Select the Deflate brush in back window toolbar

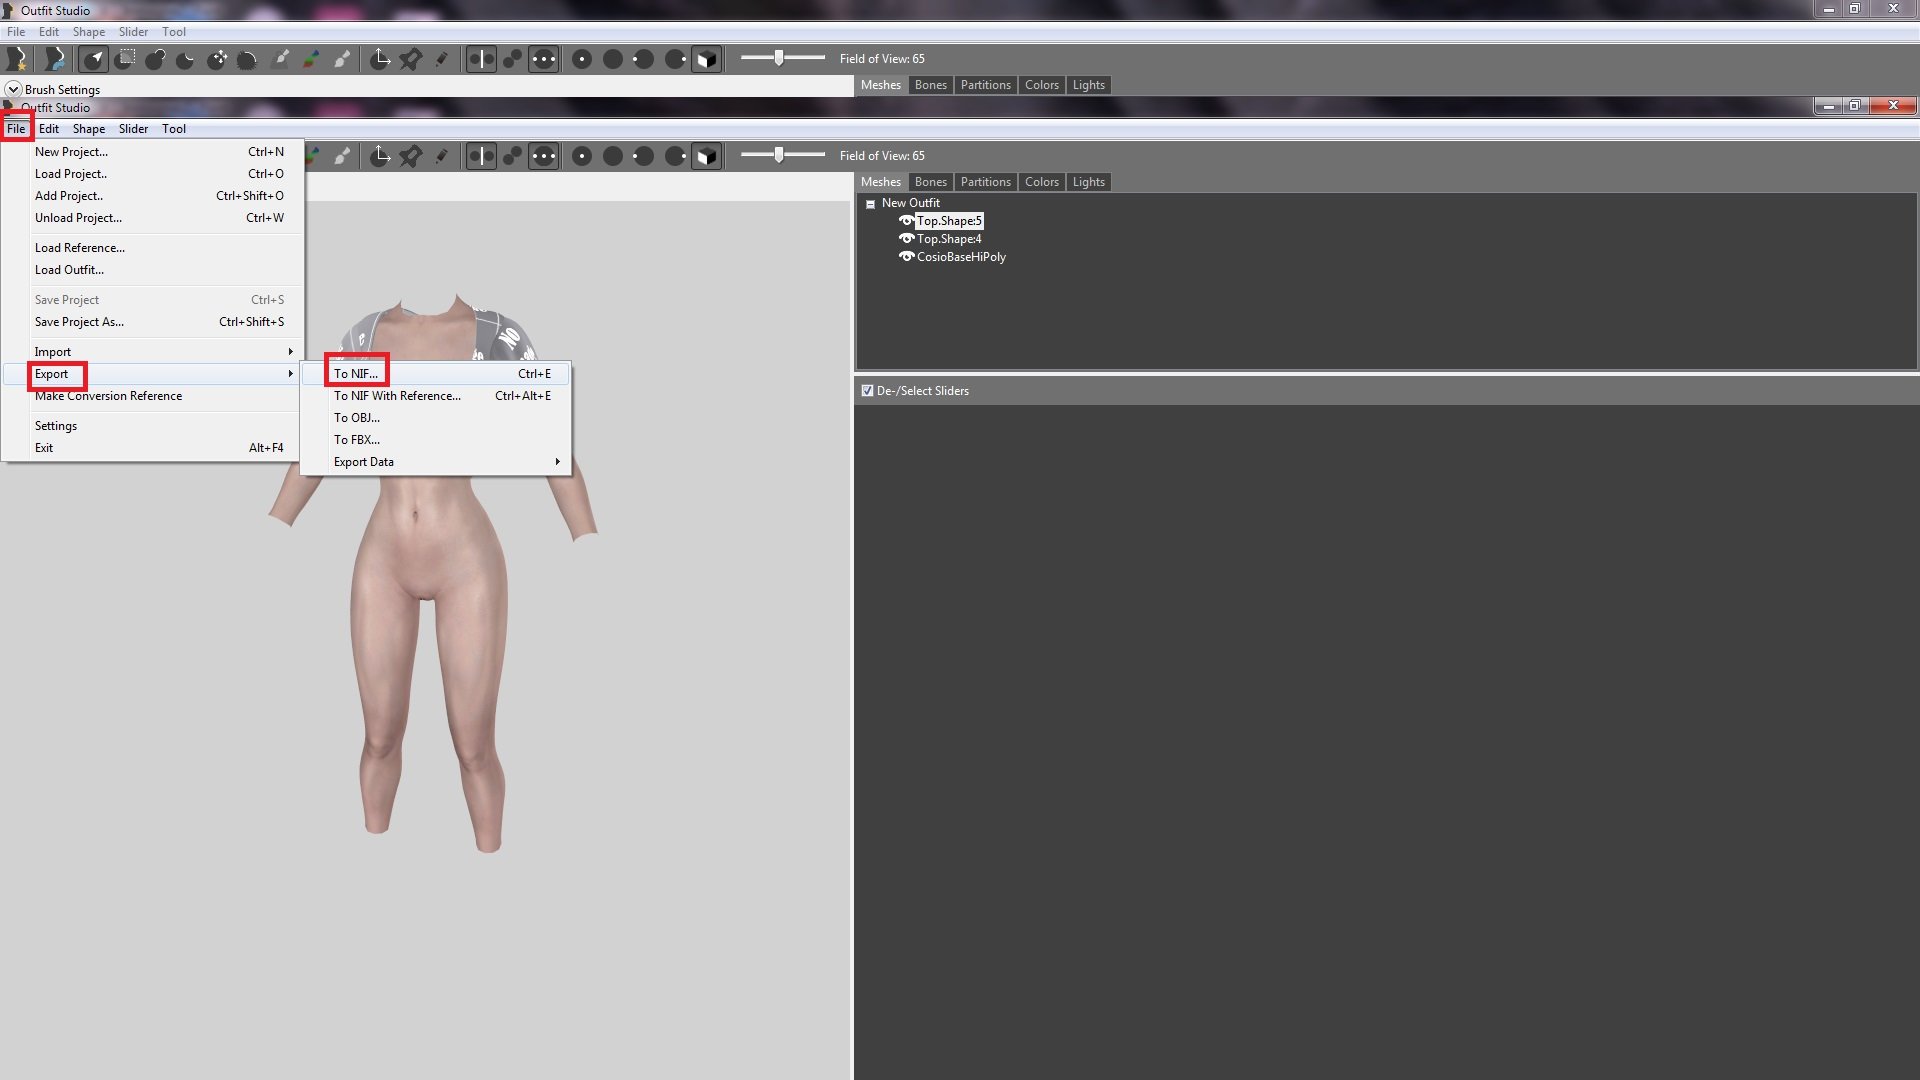186,59
